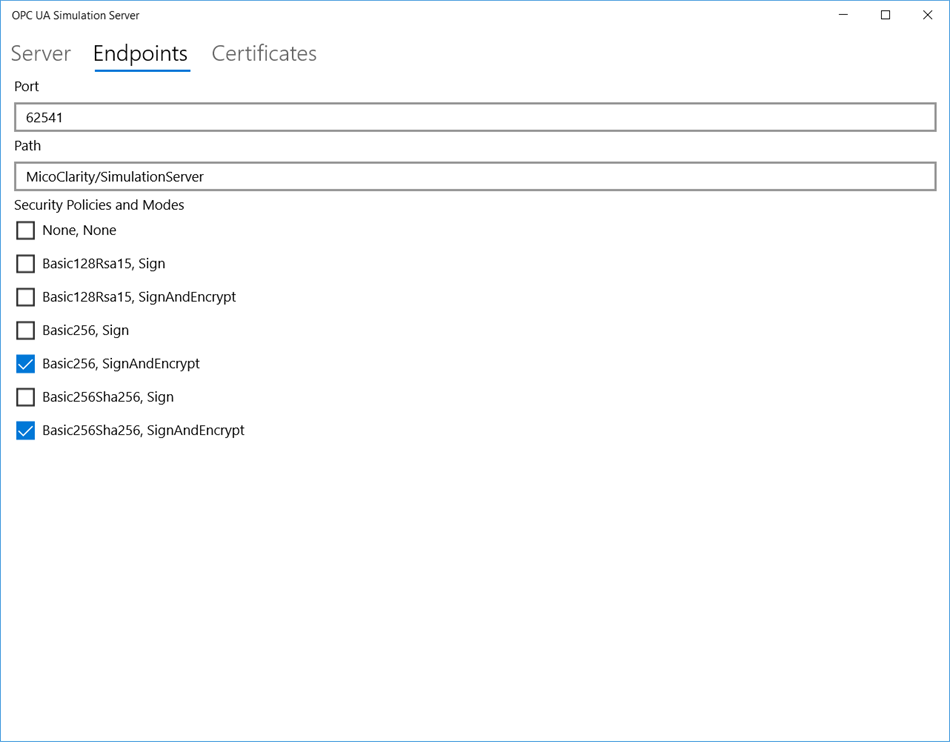Disable Basic256, SignAndEncrypt

25,364
